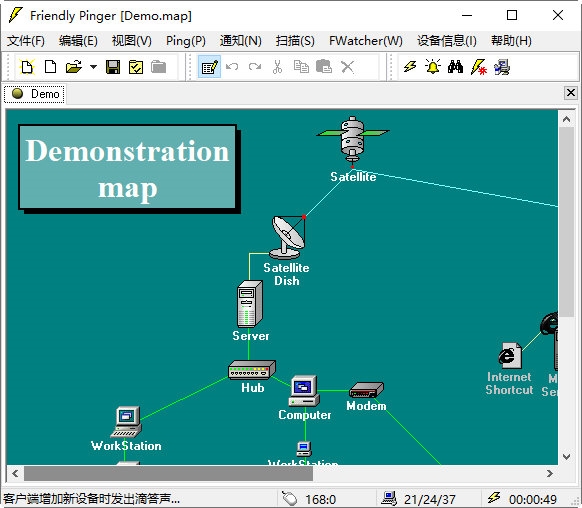Click the save floppy disk icon

113,67
